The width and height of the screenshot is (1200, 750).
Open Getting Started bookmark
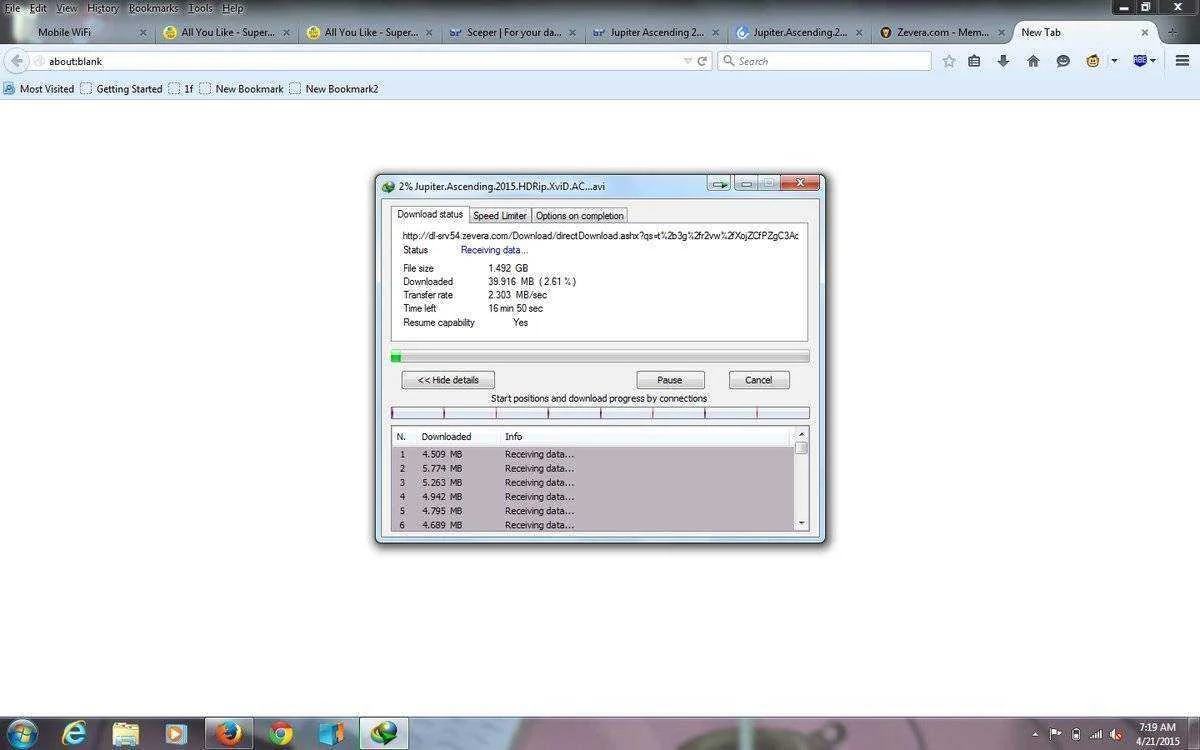coord(121,89)
